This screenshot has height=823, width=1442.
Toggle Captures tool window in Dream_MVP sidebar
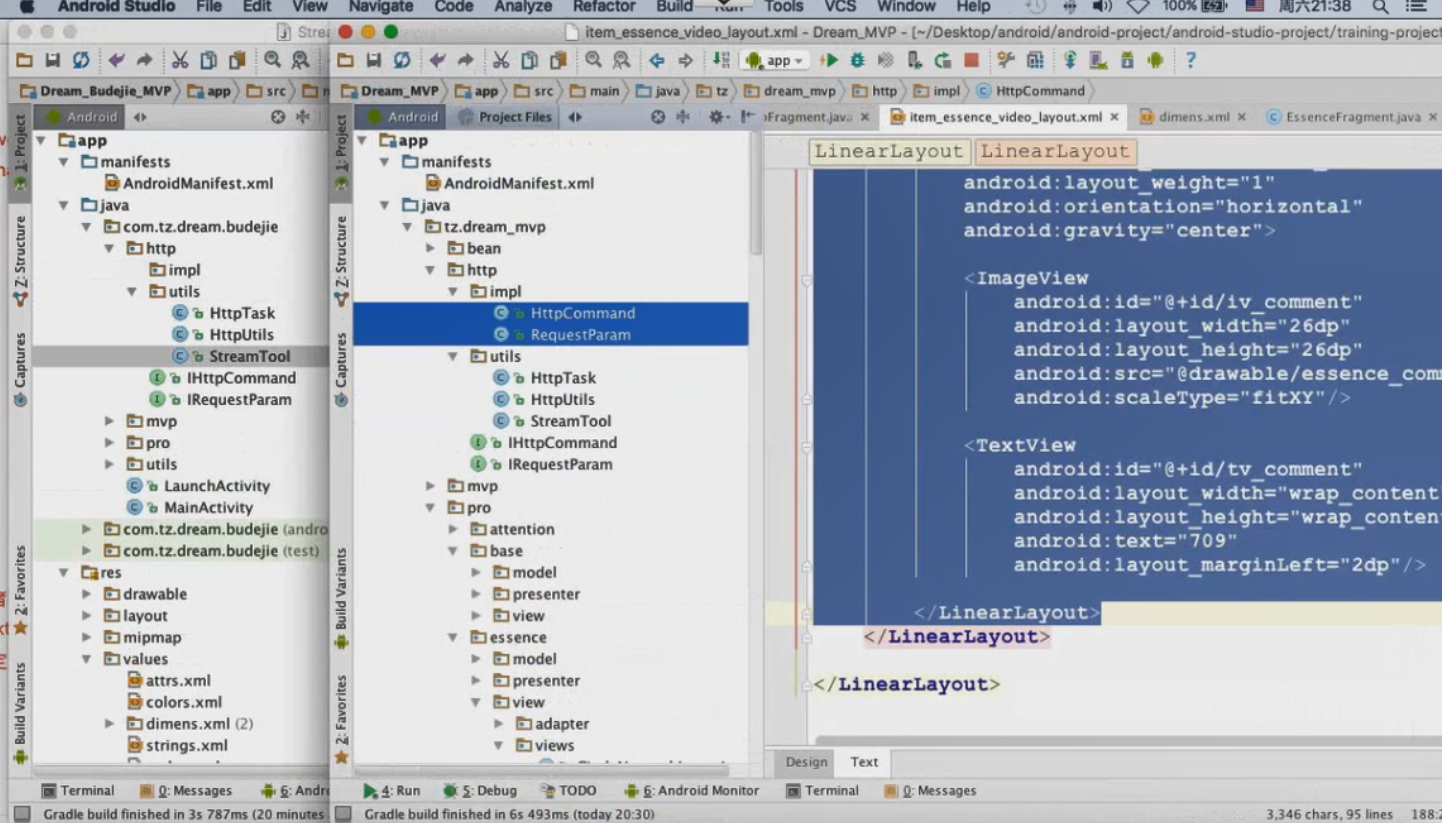[341, 370]
